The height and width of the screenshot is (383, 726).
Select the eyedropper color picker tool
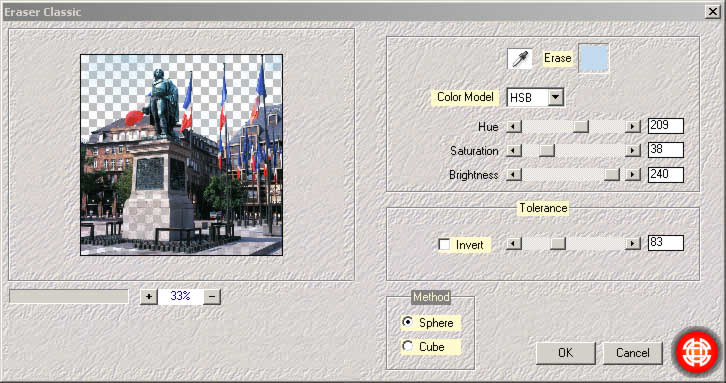click(x=519, y=59)
